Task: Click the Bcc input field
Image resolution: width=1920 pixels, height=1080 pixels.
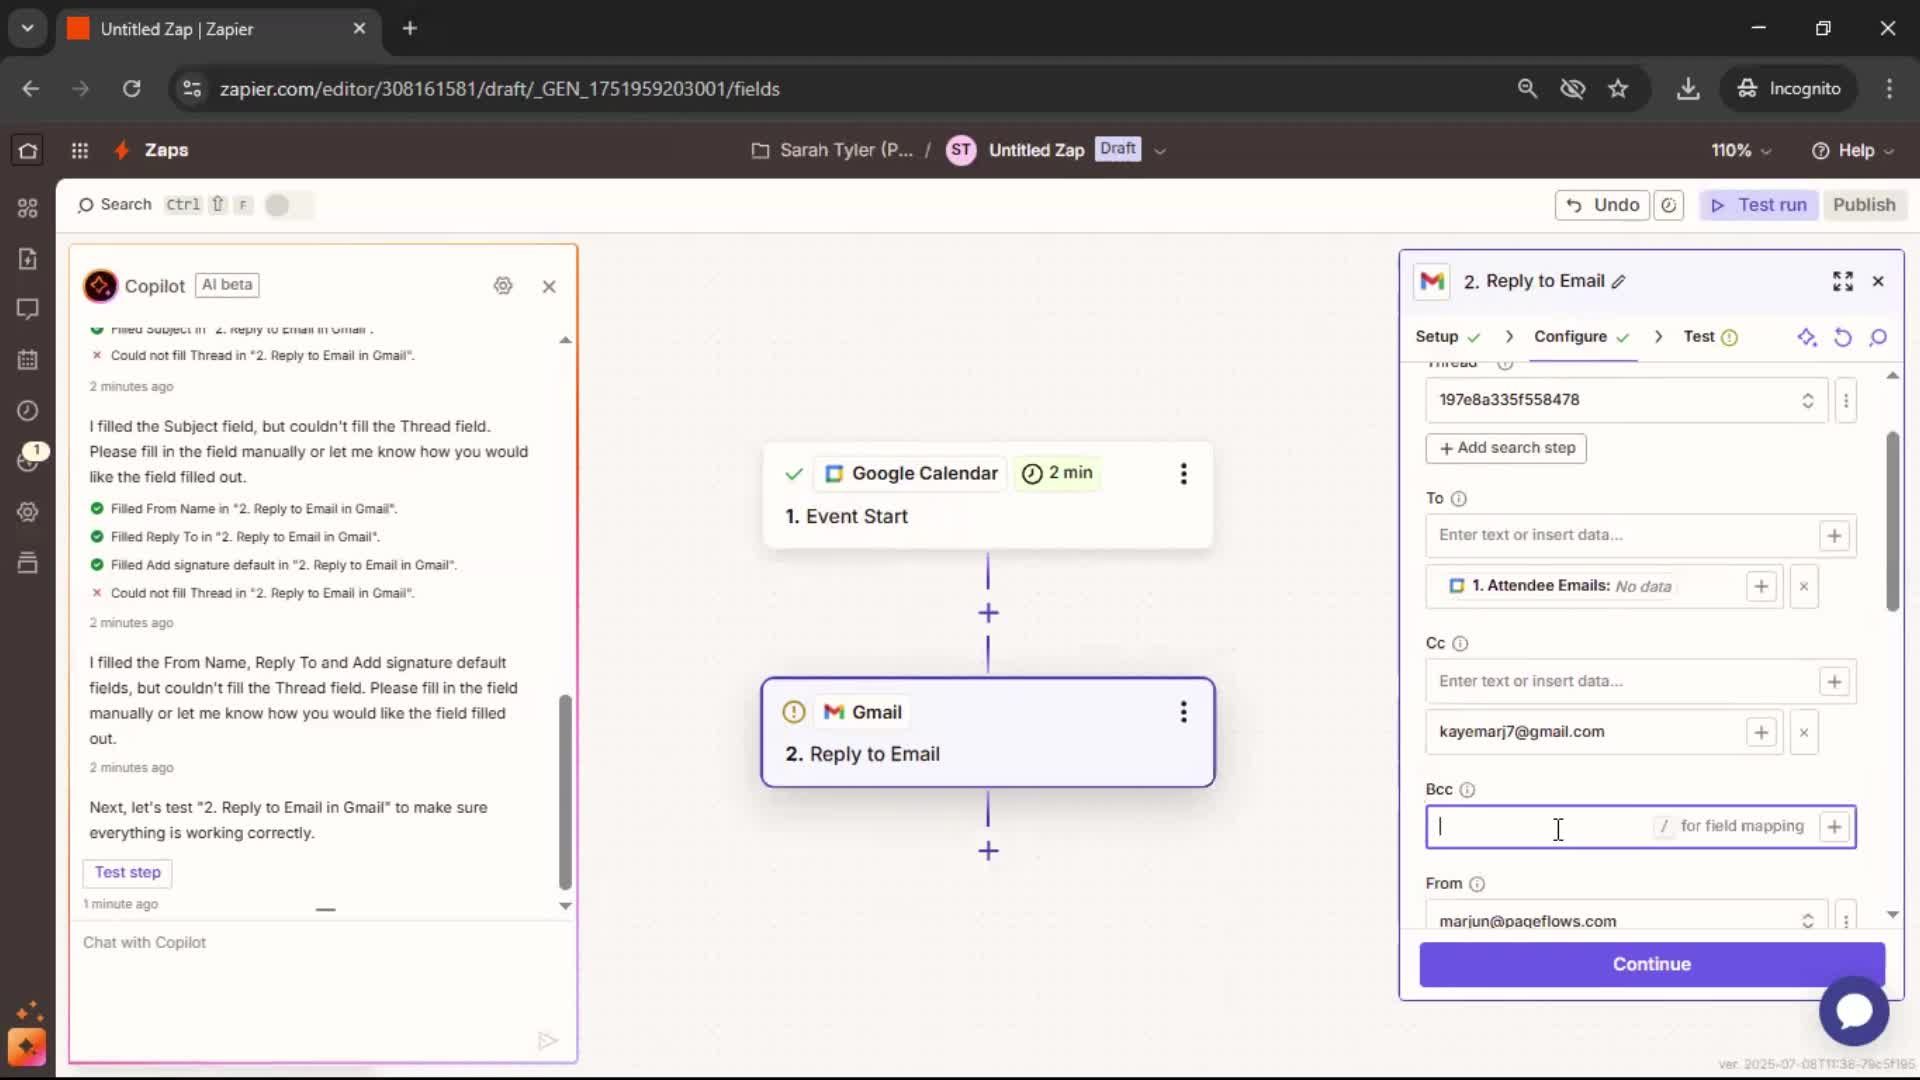Action: click(1641, 827)
